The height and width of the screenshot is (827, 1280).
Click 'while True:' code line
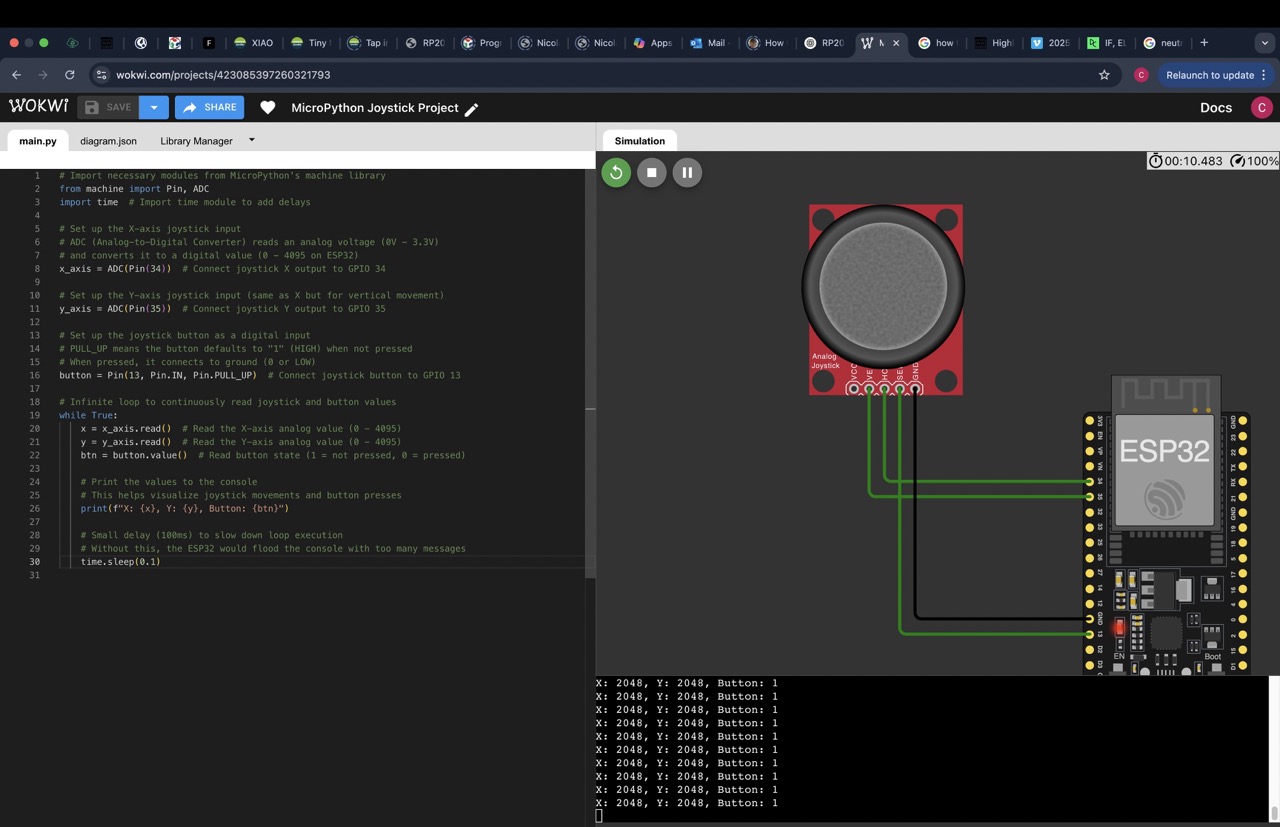coord(88,415)
